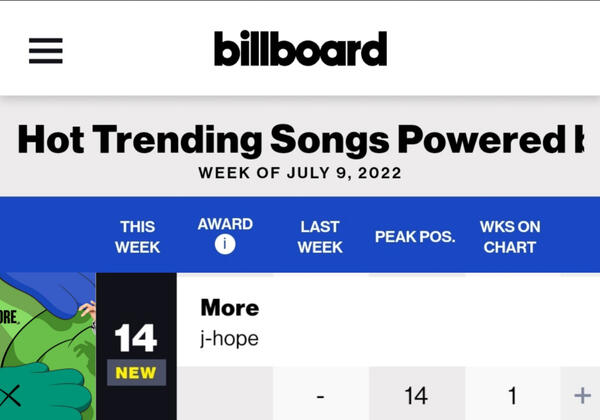This screenshot has height=420, width=600.
Task: Pick the Week of July 9, 2022 date
Action: 300,173
